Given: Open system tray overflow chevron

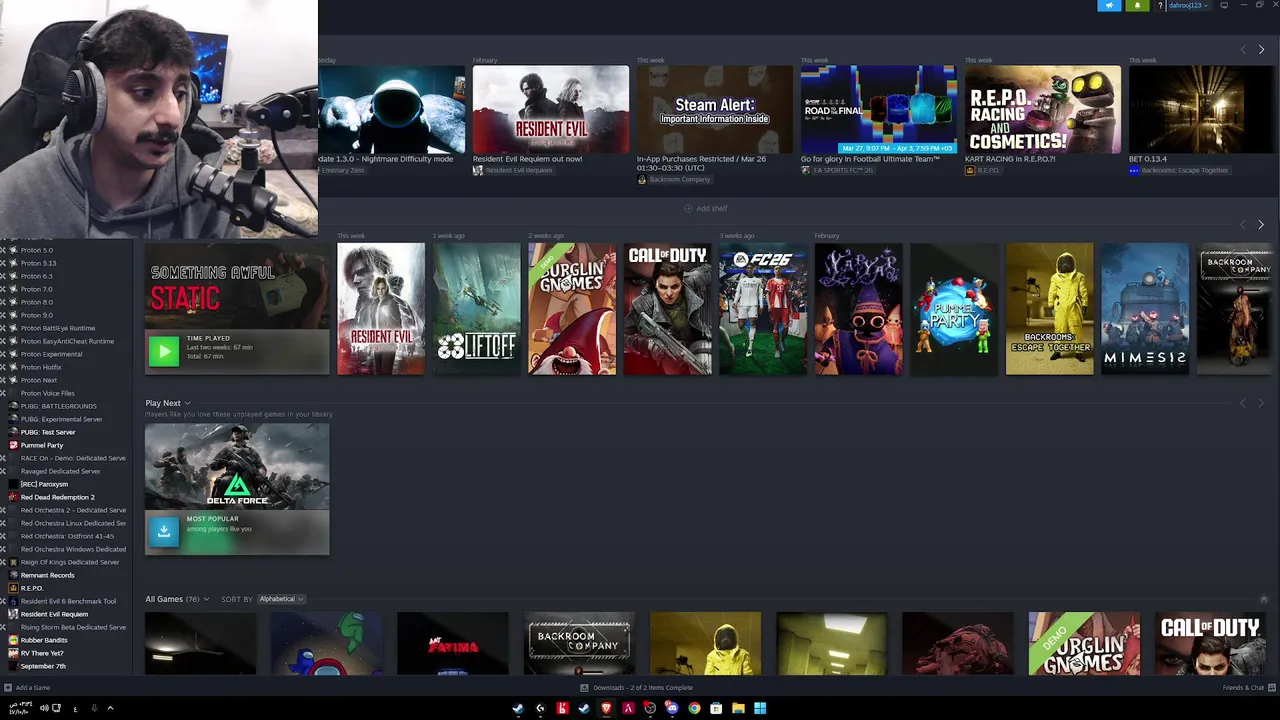Looking at the screenshot, I should pyautogui.click(x=110, y=708).
